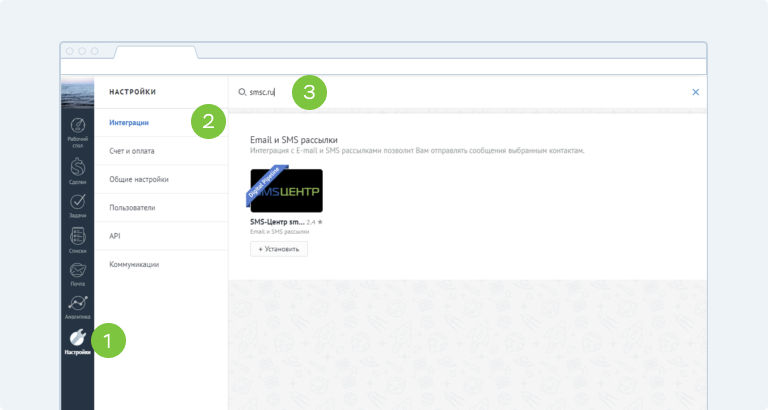
Task: Click the Email и SMS рассылки section heading
Action: pyautogui.click(x=294, y=140)
